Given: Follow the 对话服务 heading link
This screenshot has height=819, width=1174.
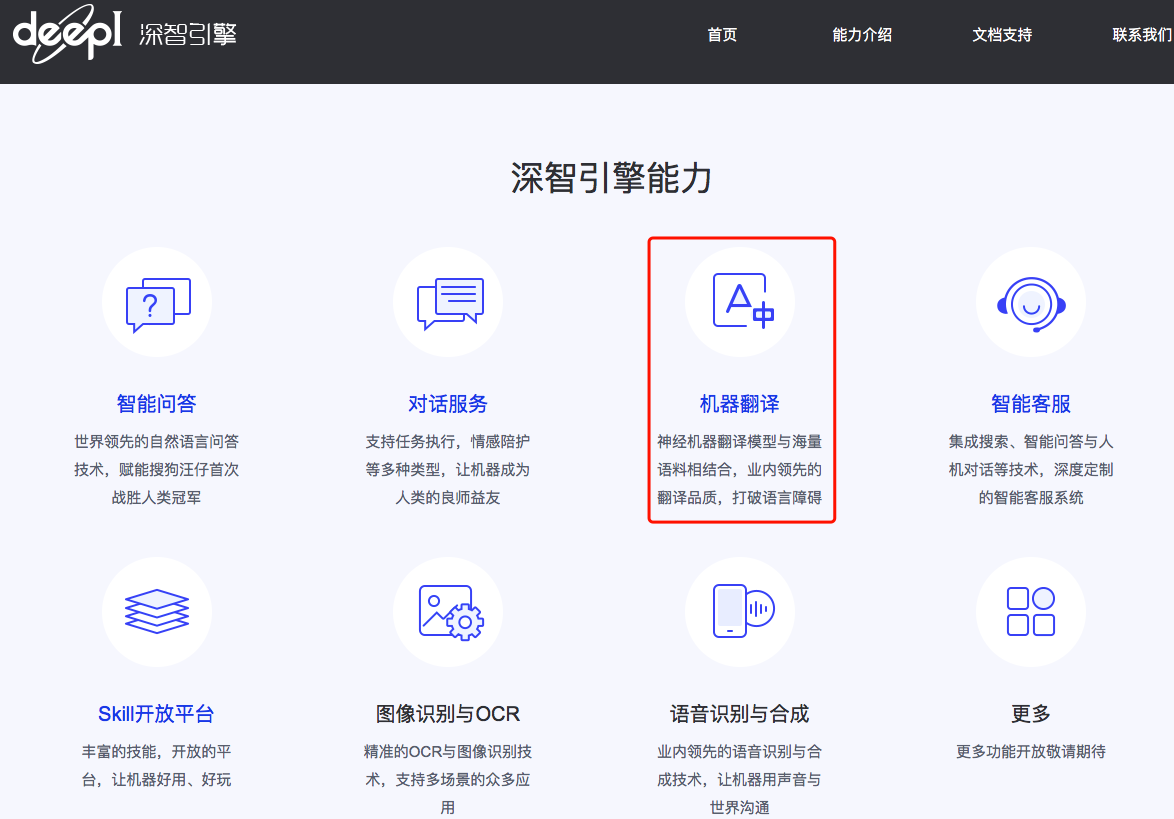Looking at the screenshot, I should 448,404.
